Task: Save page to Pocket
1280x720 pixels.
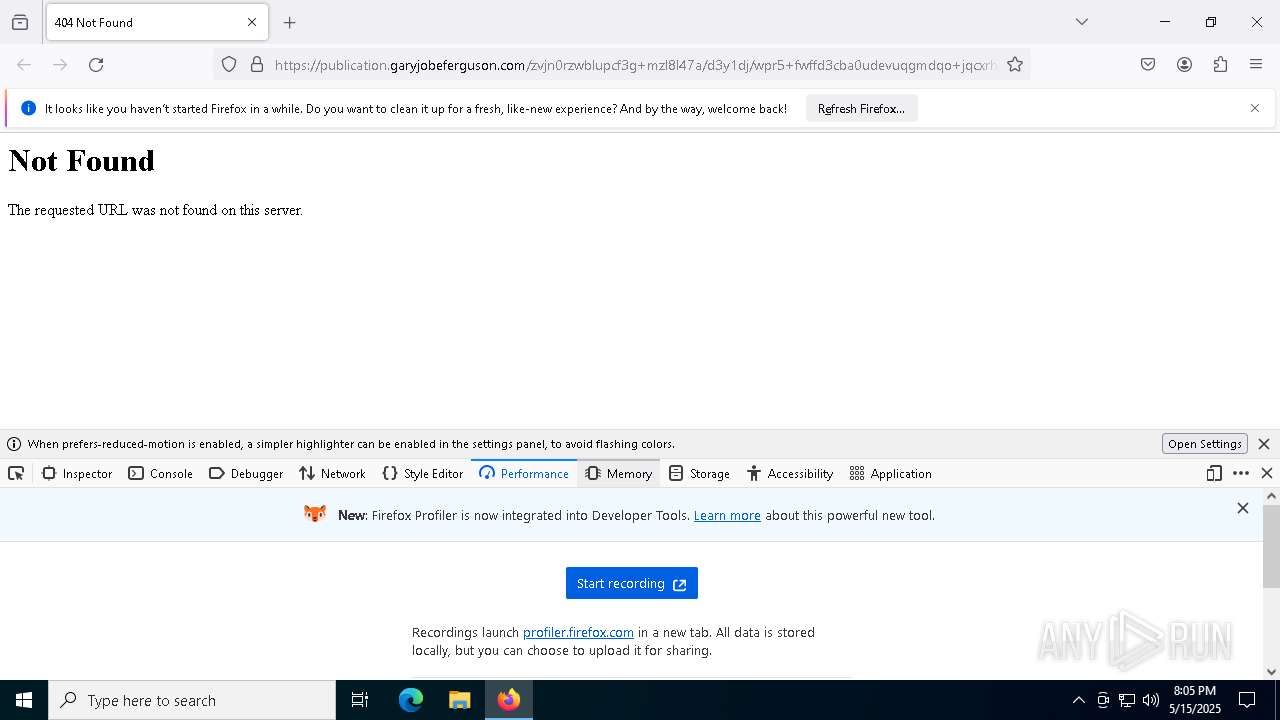Action: (1148, 65)
